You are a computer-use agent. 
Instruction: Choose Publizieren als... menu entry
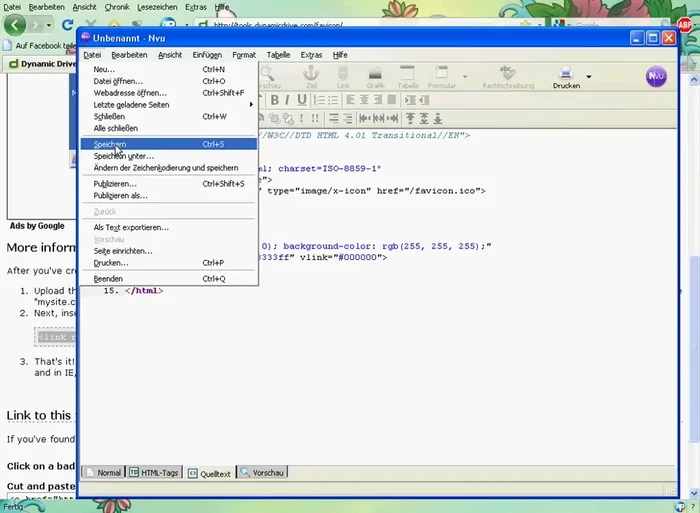pyautogui.click(x=169, y=196)
